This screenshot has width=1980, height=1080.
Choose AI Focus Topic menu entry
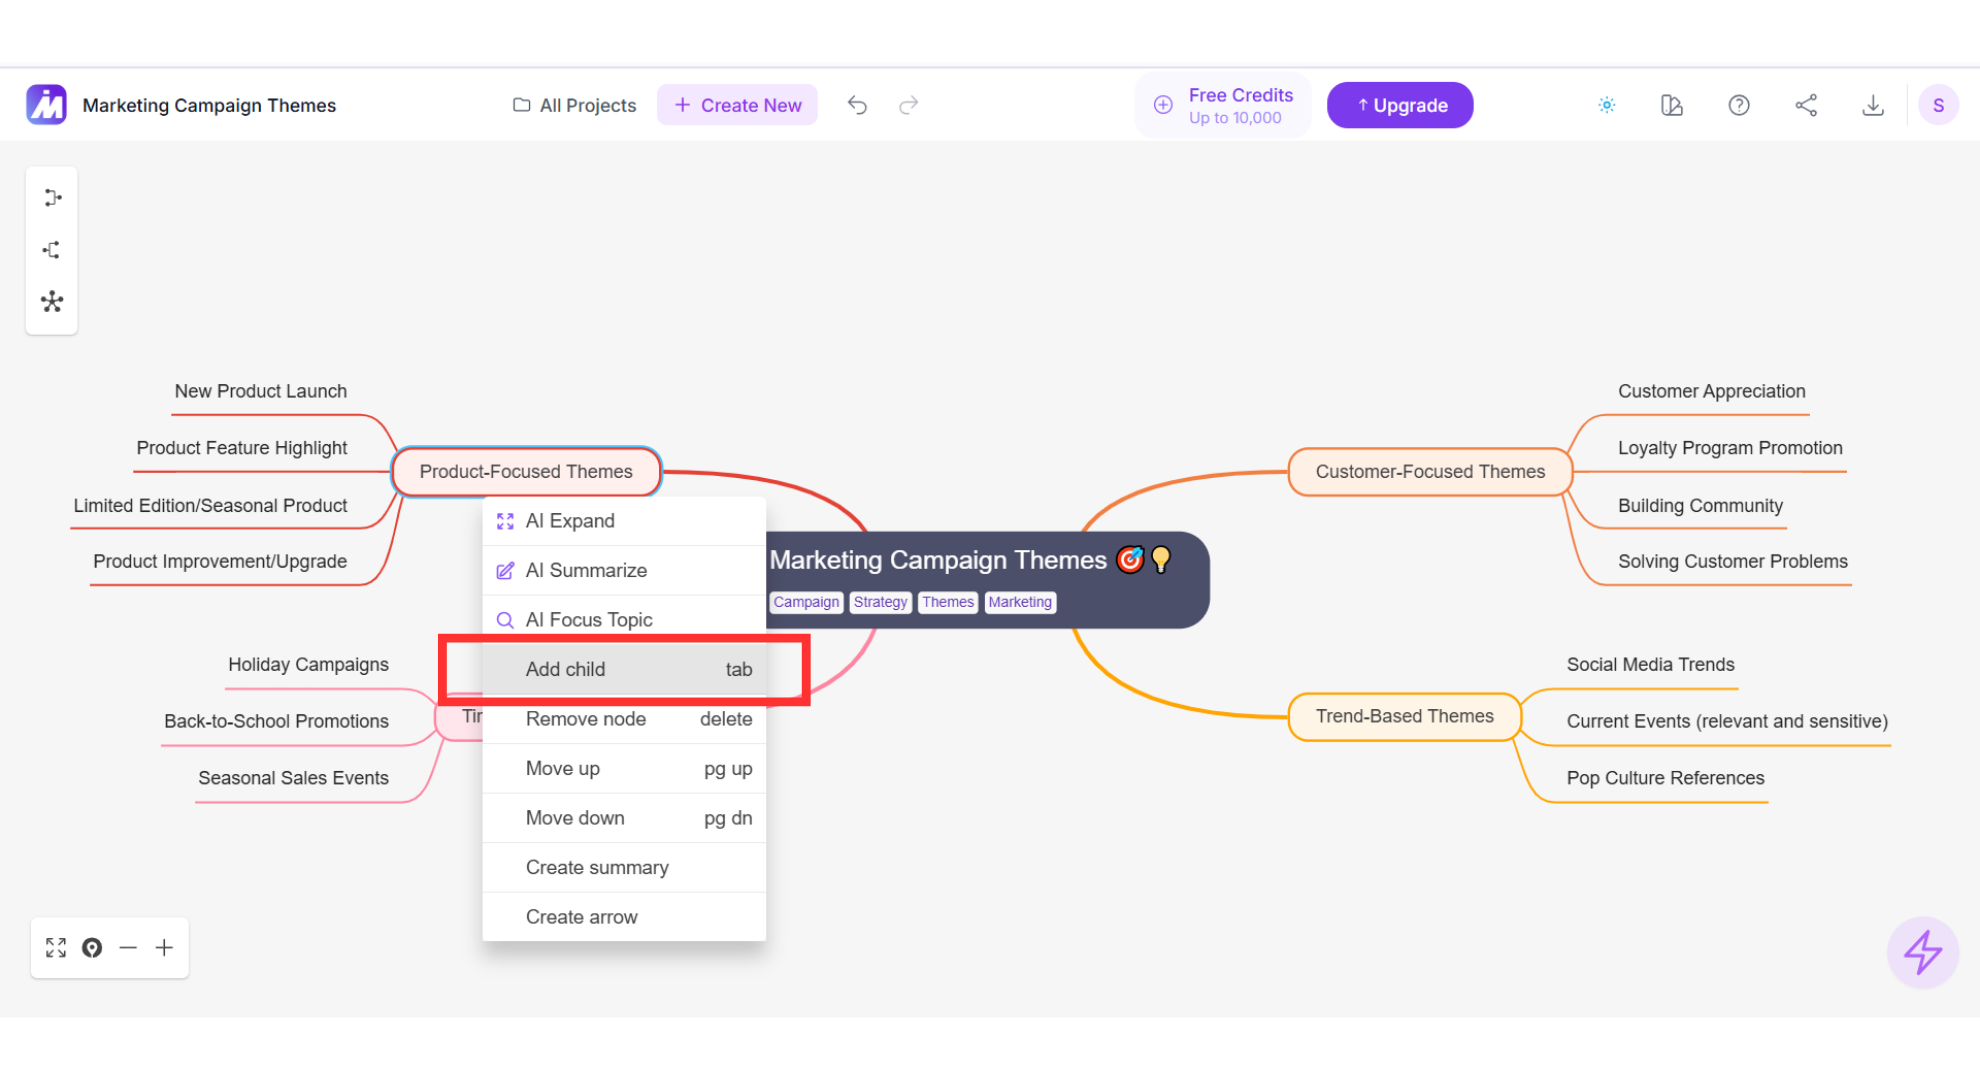[624, 620]
